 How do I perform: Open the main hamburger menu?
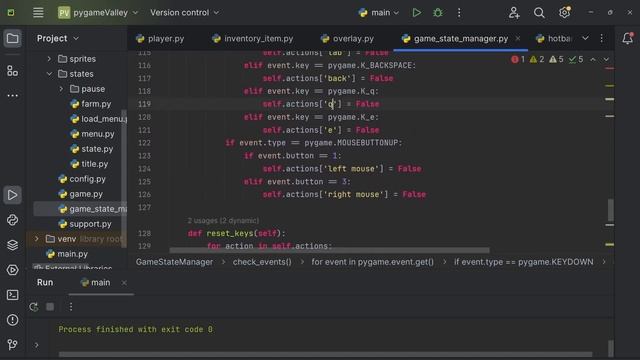click(x=38, y=13)
